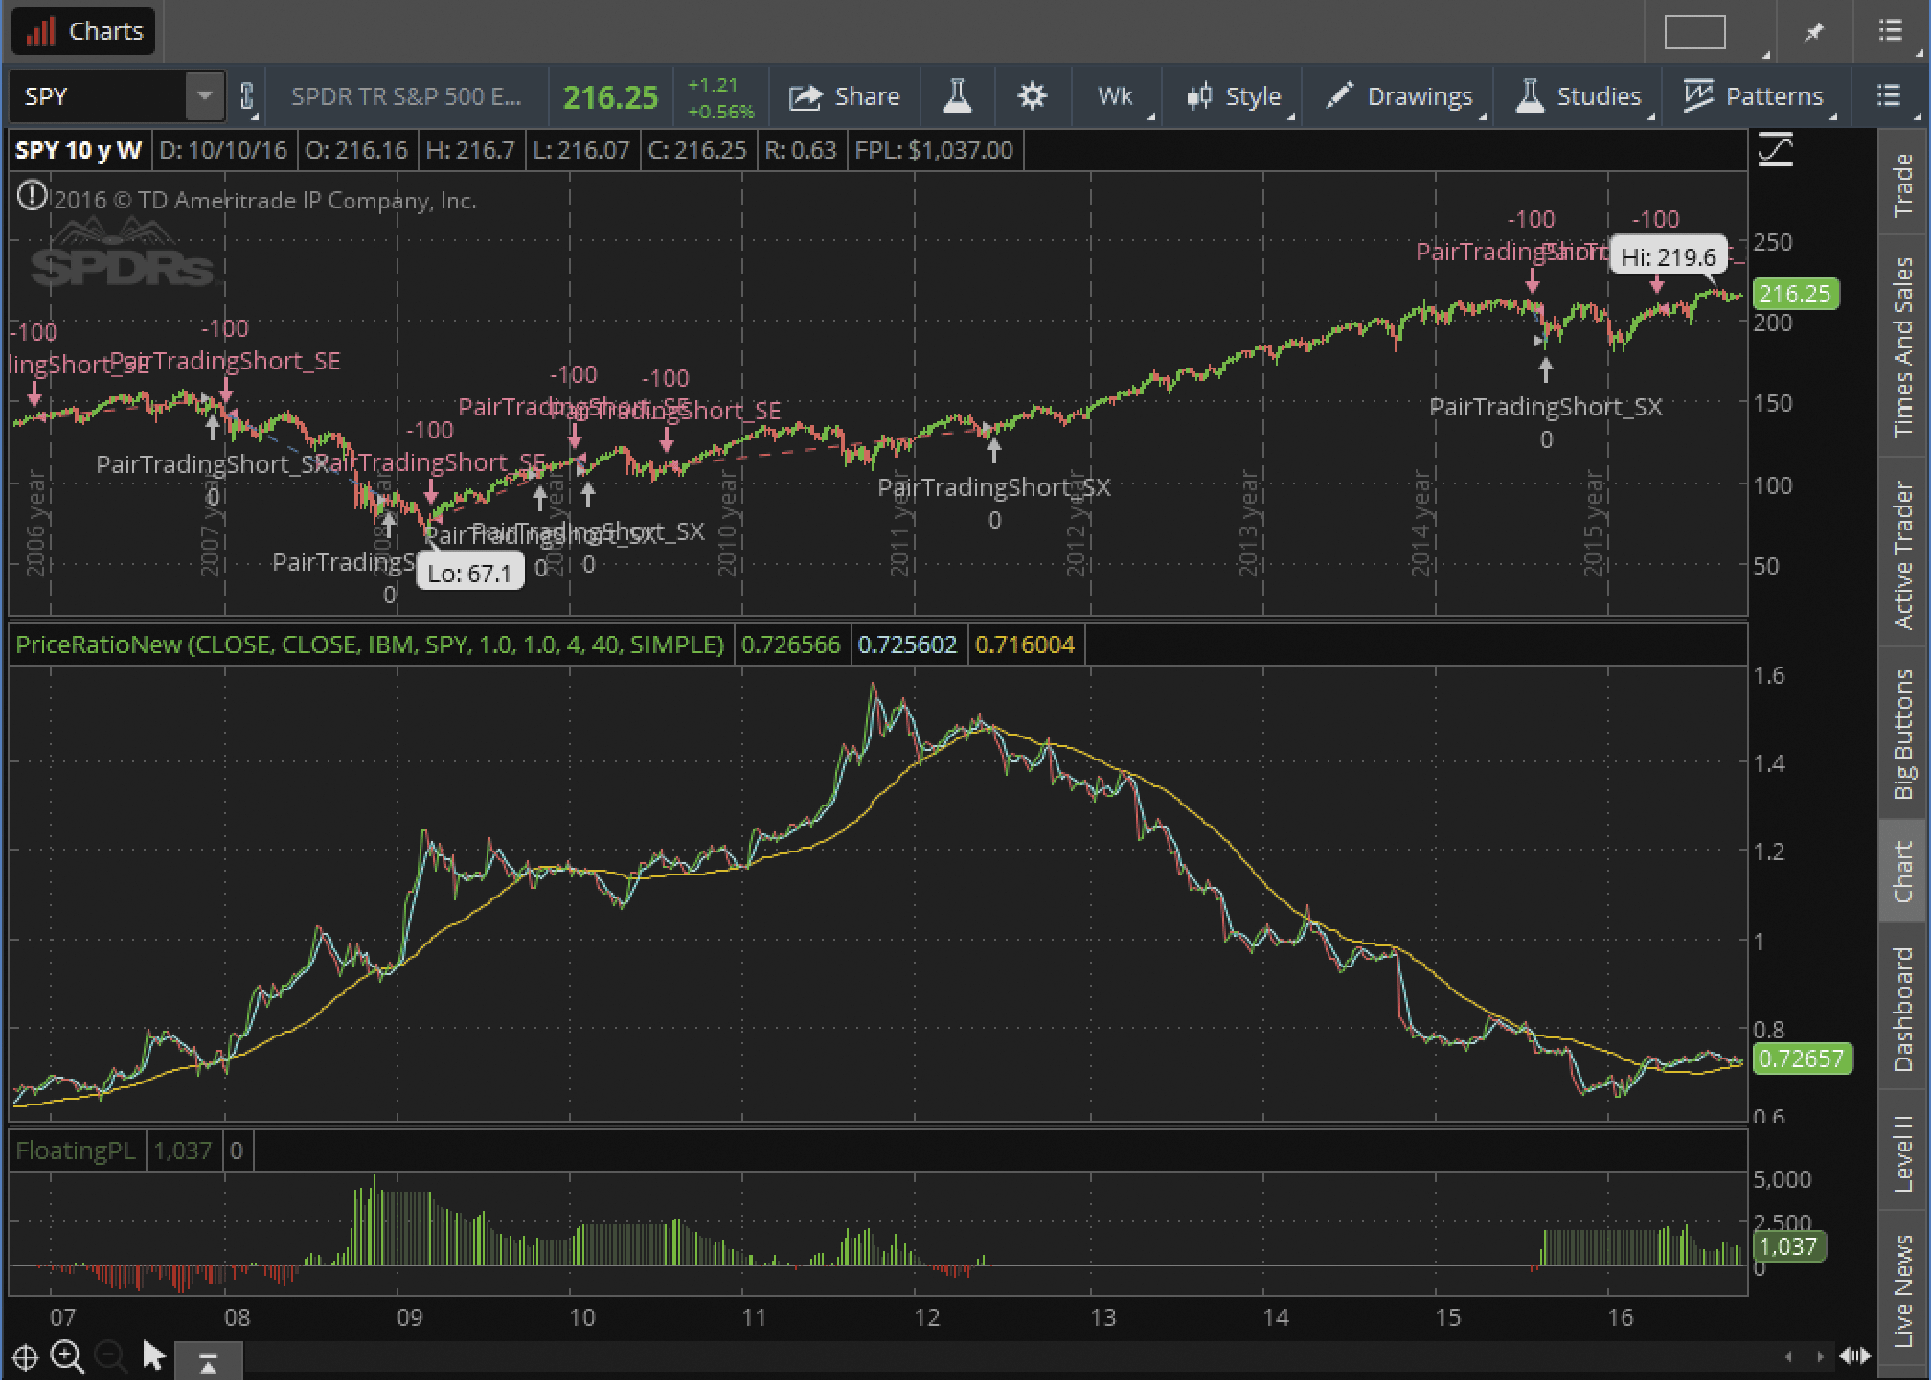1931x1380 pixels.
Task: Click the PriceRatioNew study label
Action: 370,645
